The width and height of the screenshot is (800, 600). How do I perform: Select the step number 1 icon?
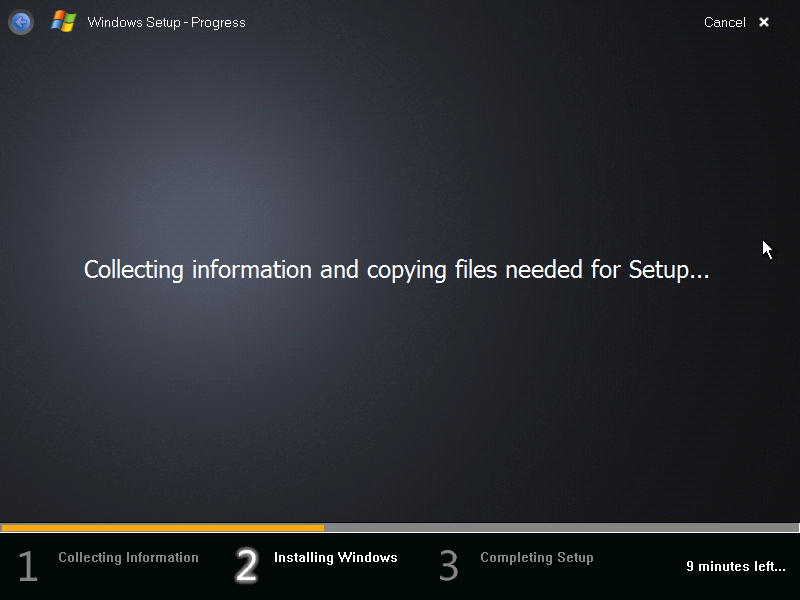click(x=28, y=567)
